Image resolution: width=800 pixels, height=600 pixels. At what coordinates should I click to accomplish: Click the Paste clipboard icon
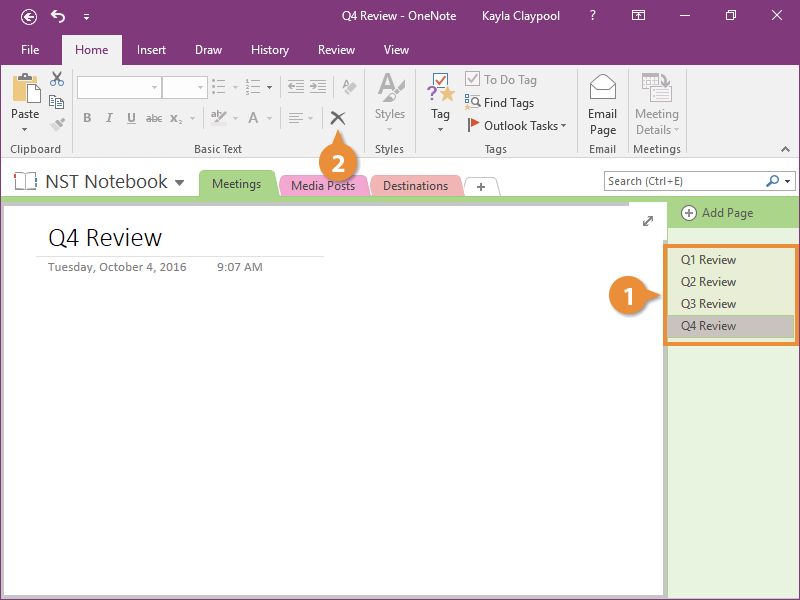click(26, 88)
